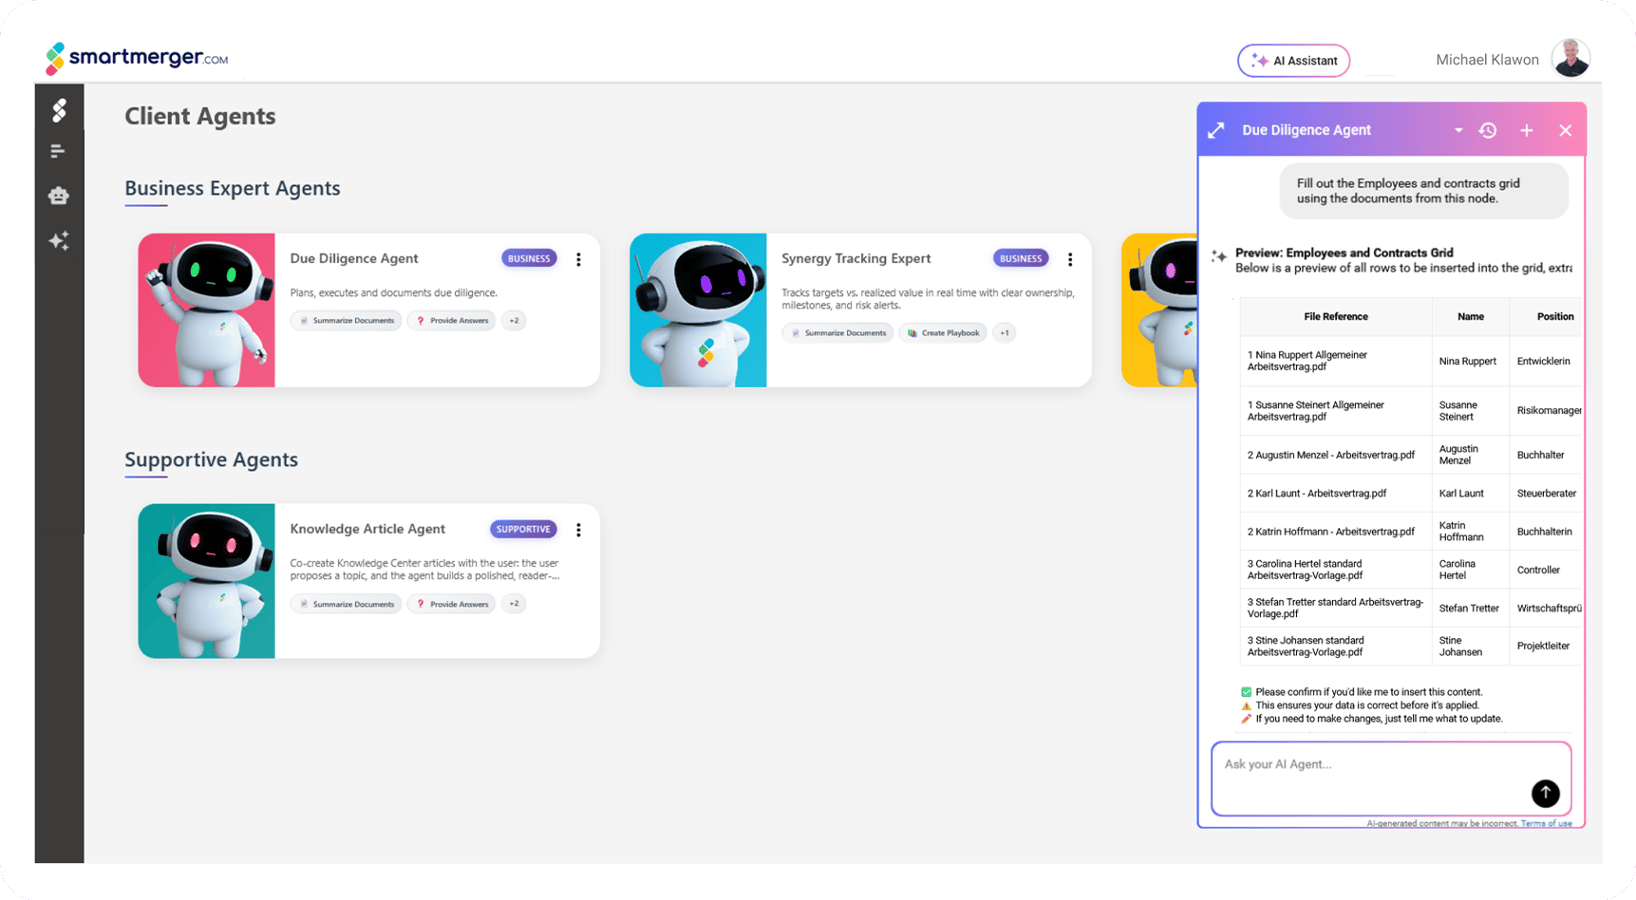Open agent selector dropdown arrow in chat header
The height and width of the screenshot is (900, 1636).
click(1458, 131)
